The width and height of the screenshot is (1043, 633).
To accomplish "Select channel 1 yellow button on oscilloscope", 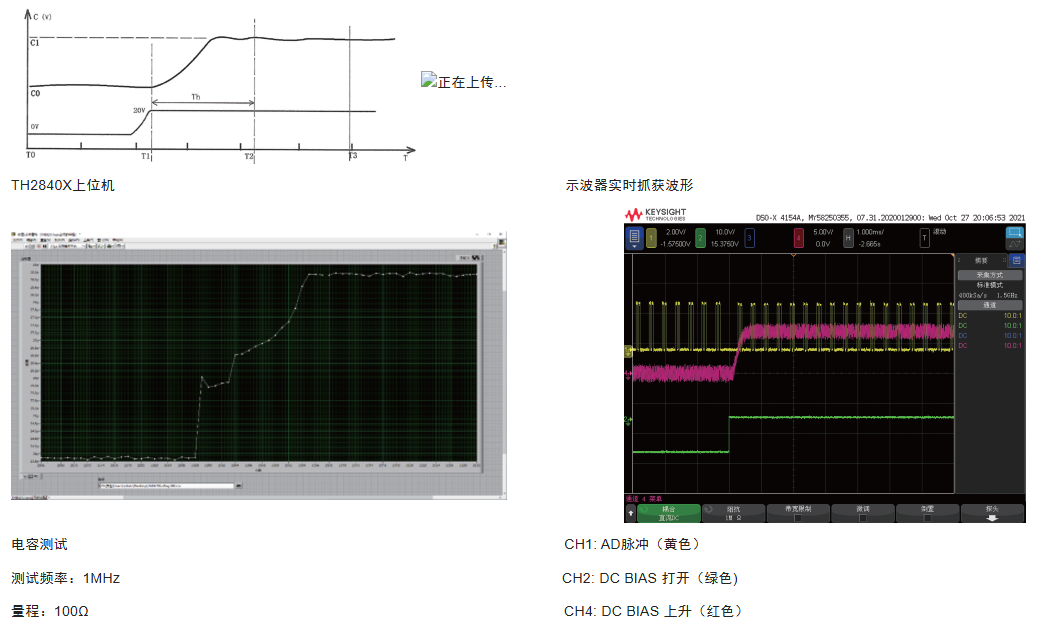I will [651, 238].
